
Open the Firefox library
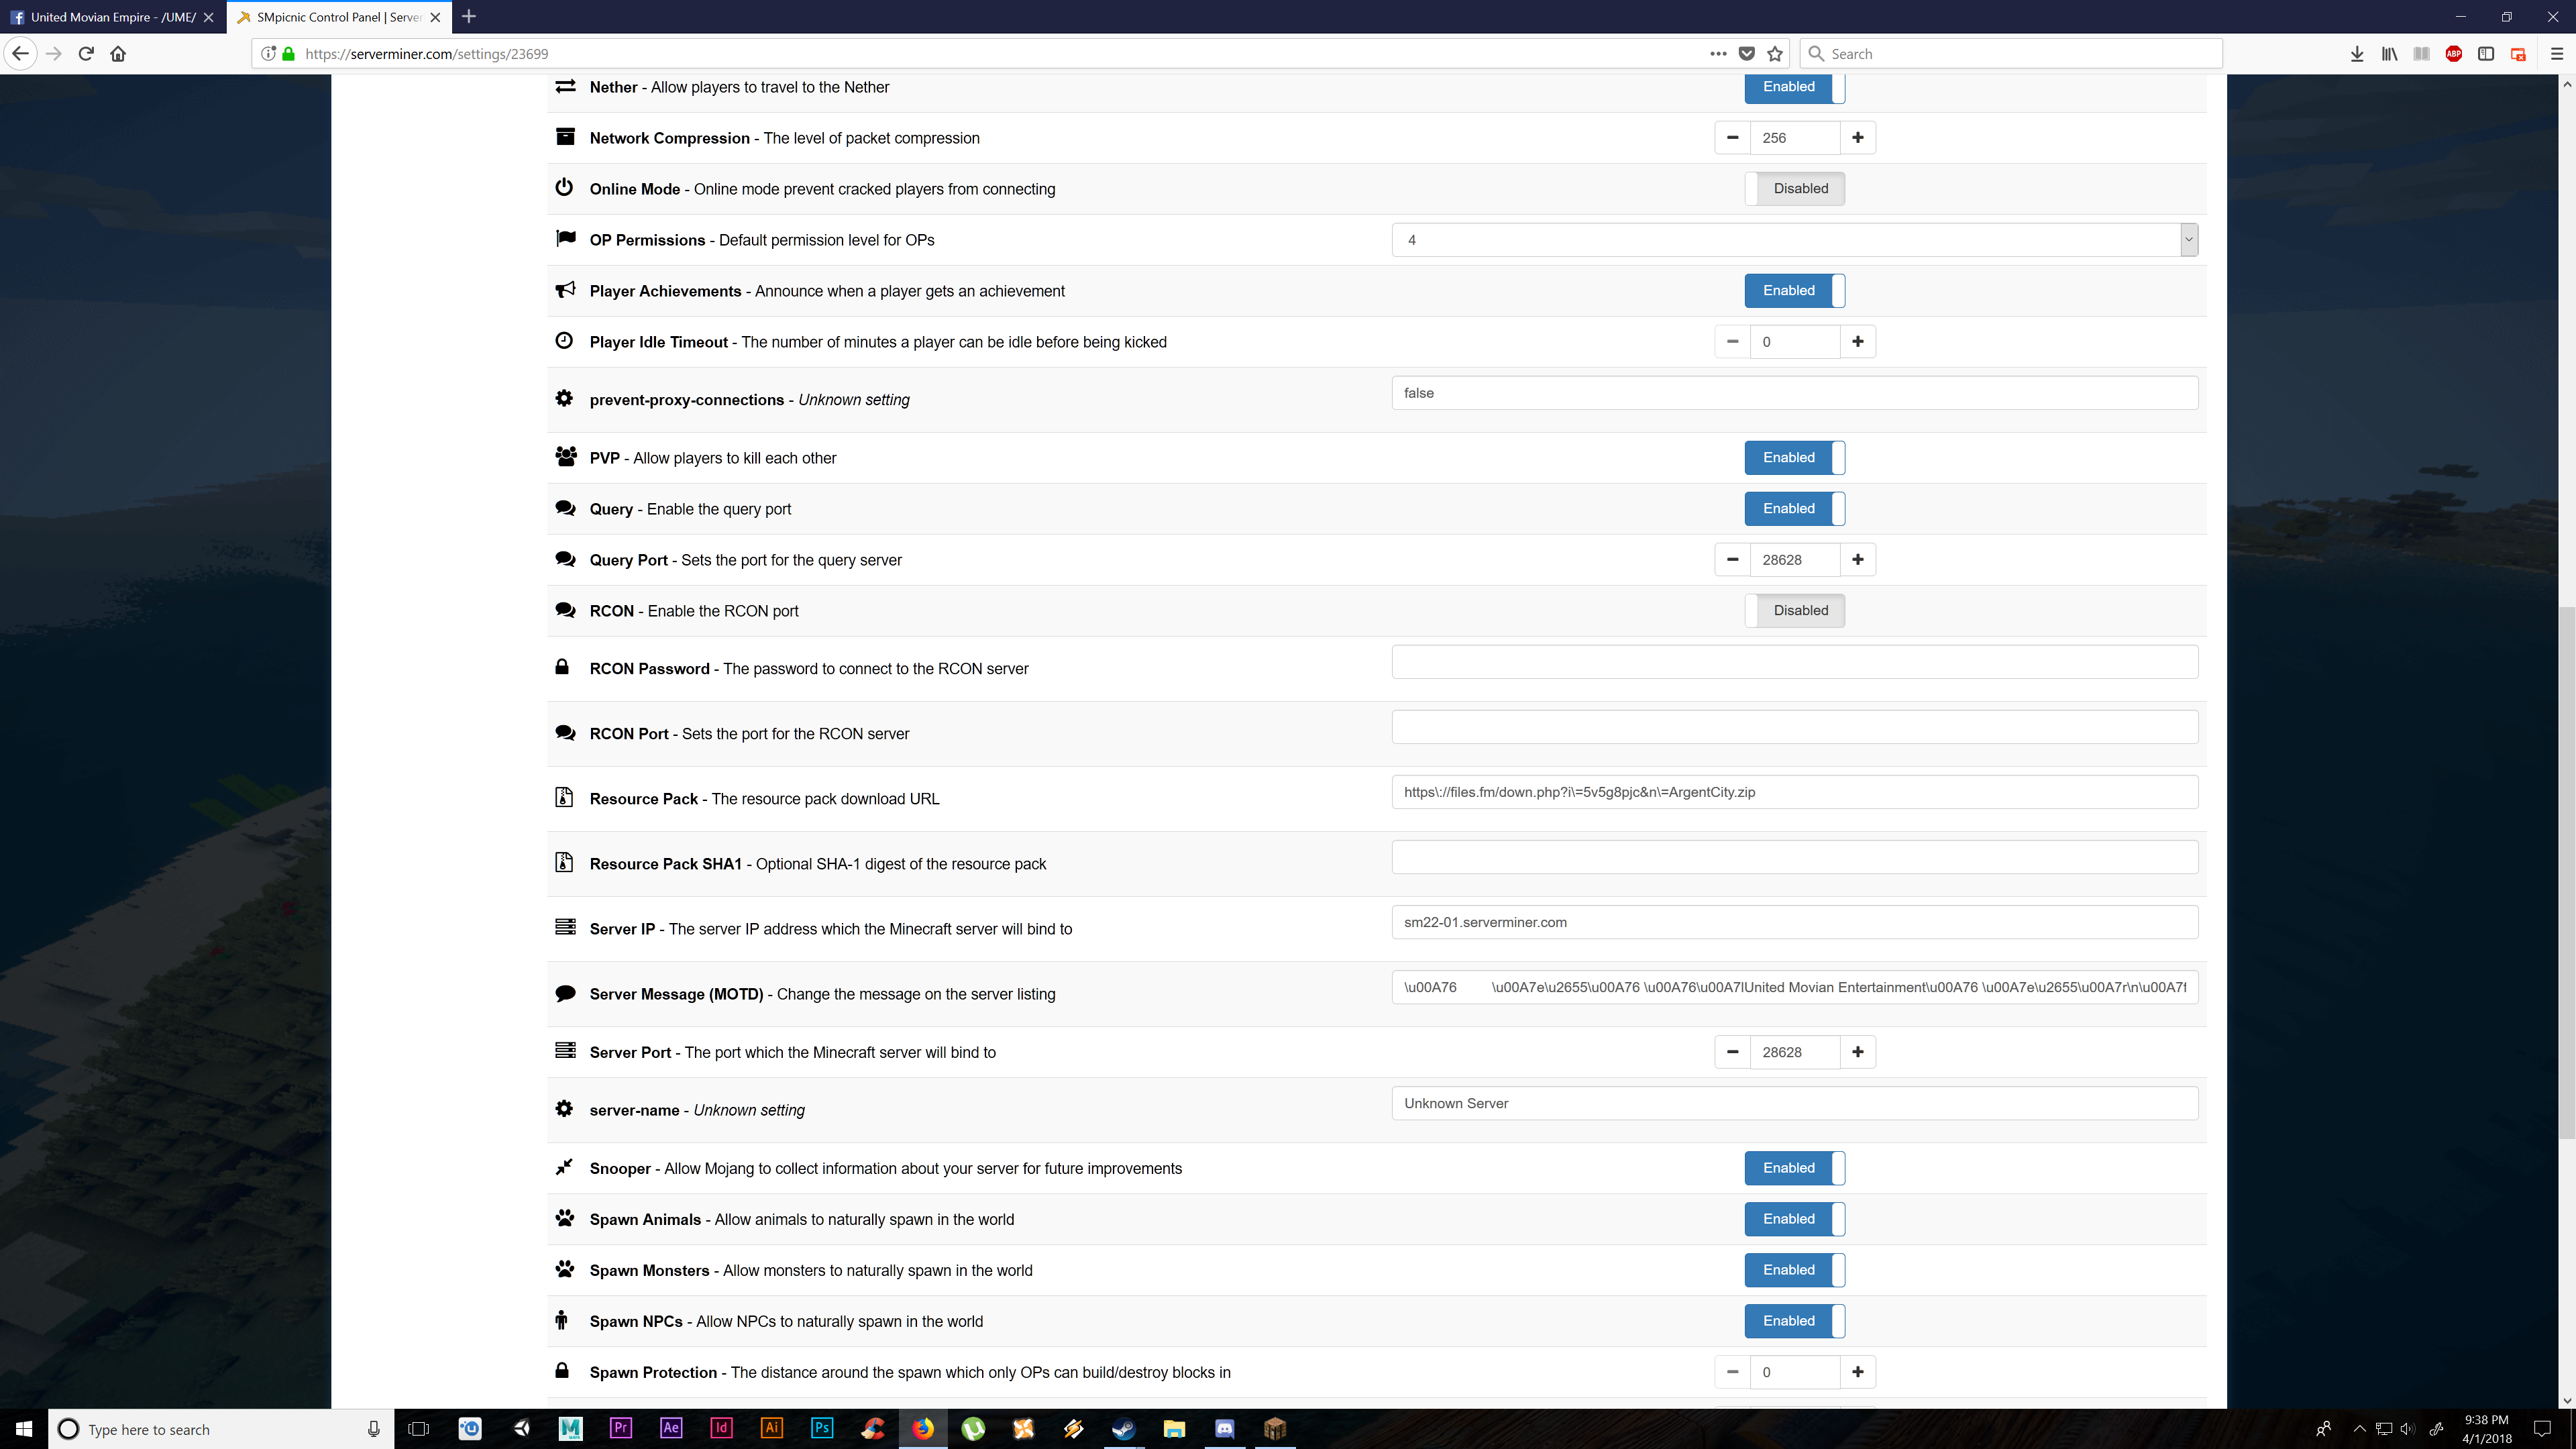click(2389, 54)
